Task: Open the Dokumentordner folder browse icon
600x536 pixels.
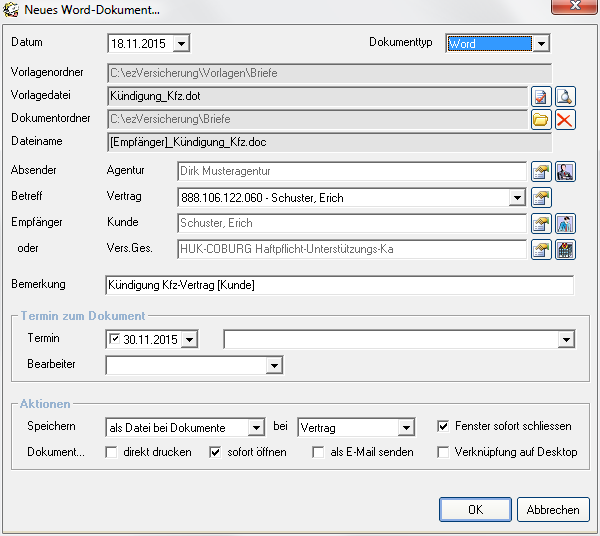Action: (541, 120)
